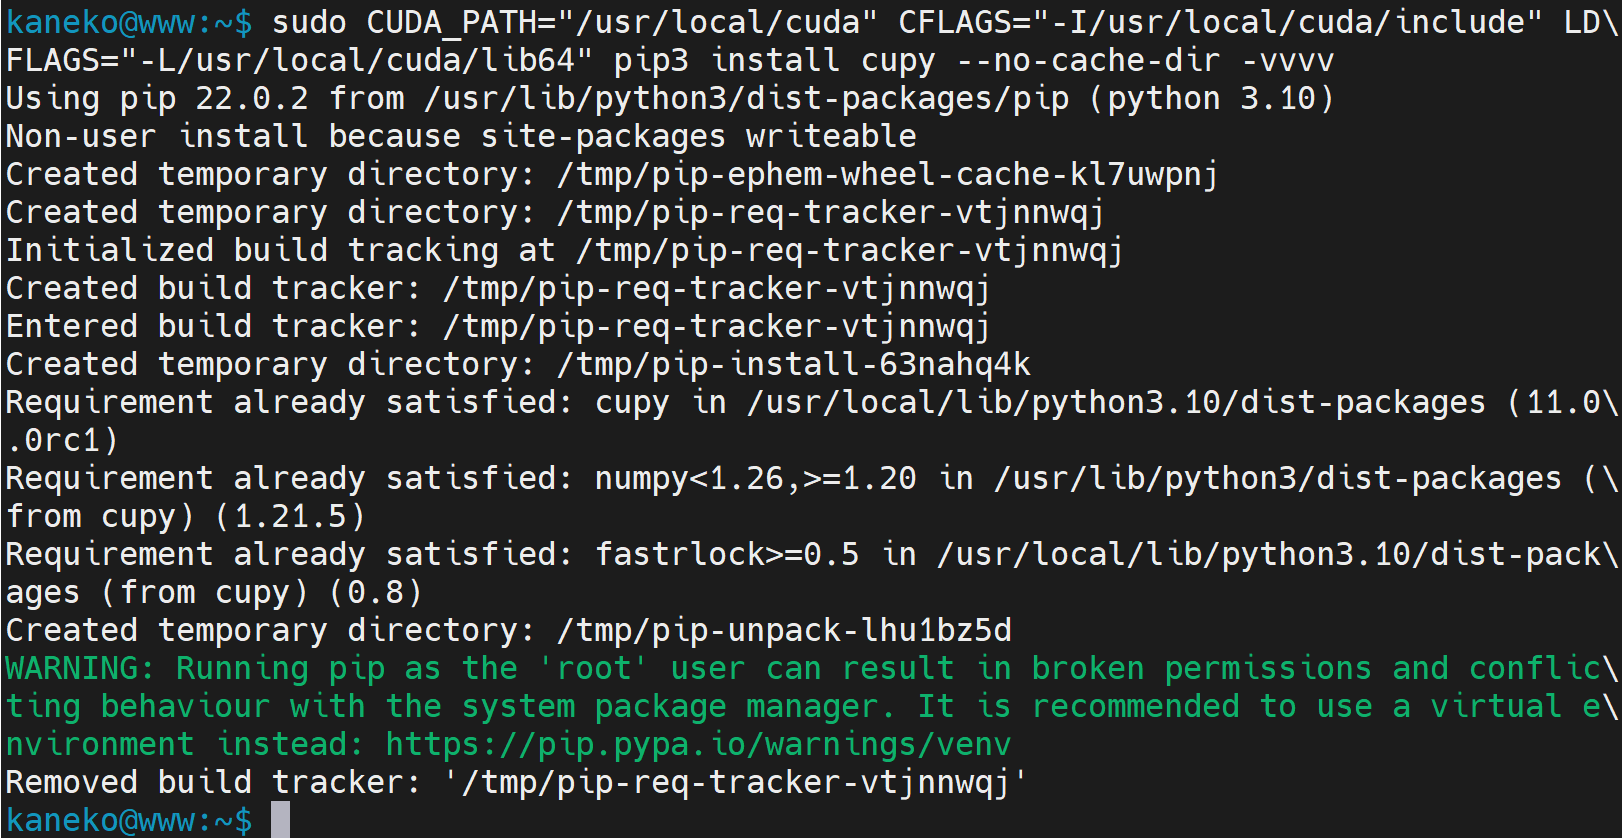Click the 'kaneko@www:~$' prompt on top line
The width and height of the screenshot is (1622, 838).
129,22
